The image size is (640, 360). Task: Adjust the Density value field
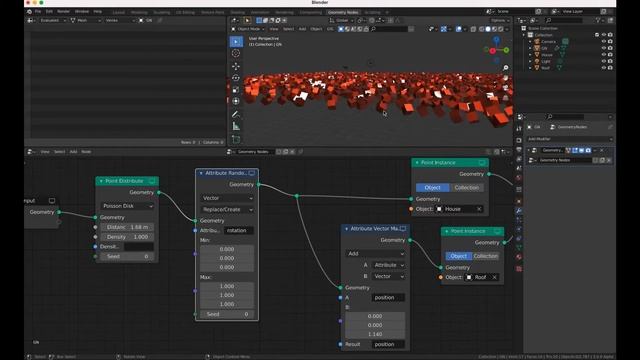(127, 237)
